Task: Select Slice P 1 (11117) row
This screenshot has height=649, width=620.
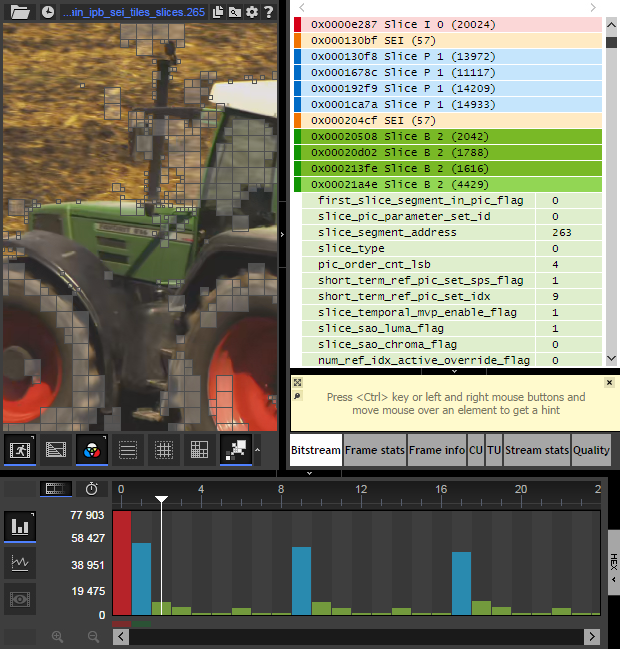Action: 448,72
